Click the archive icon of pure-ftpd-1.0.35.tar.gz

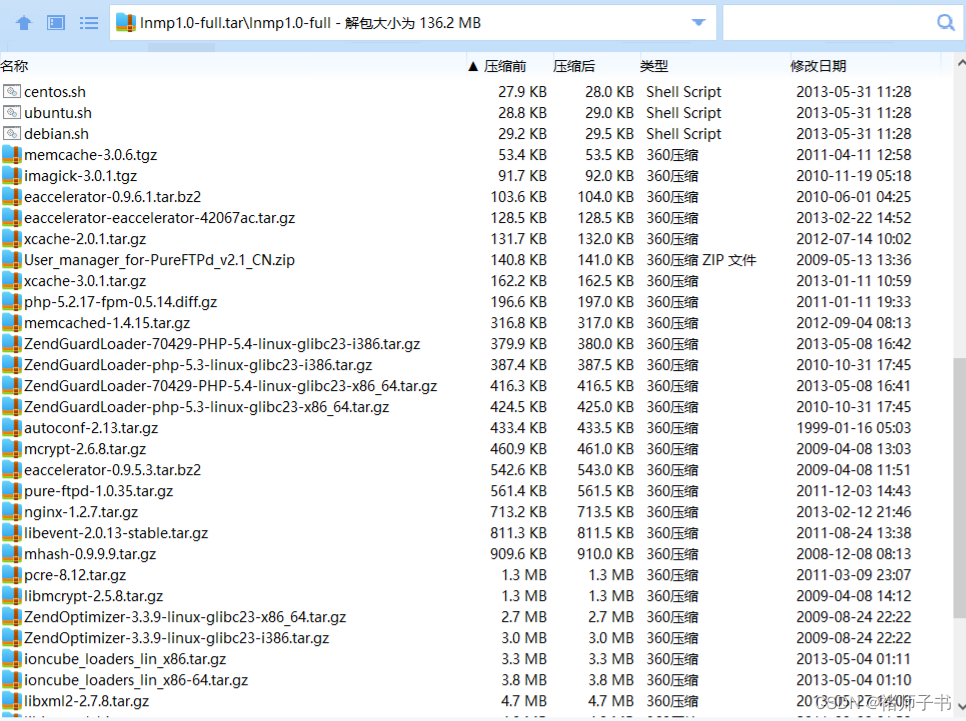12,491
